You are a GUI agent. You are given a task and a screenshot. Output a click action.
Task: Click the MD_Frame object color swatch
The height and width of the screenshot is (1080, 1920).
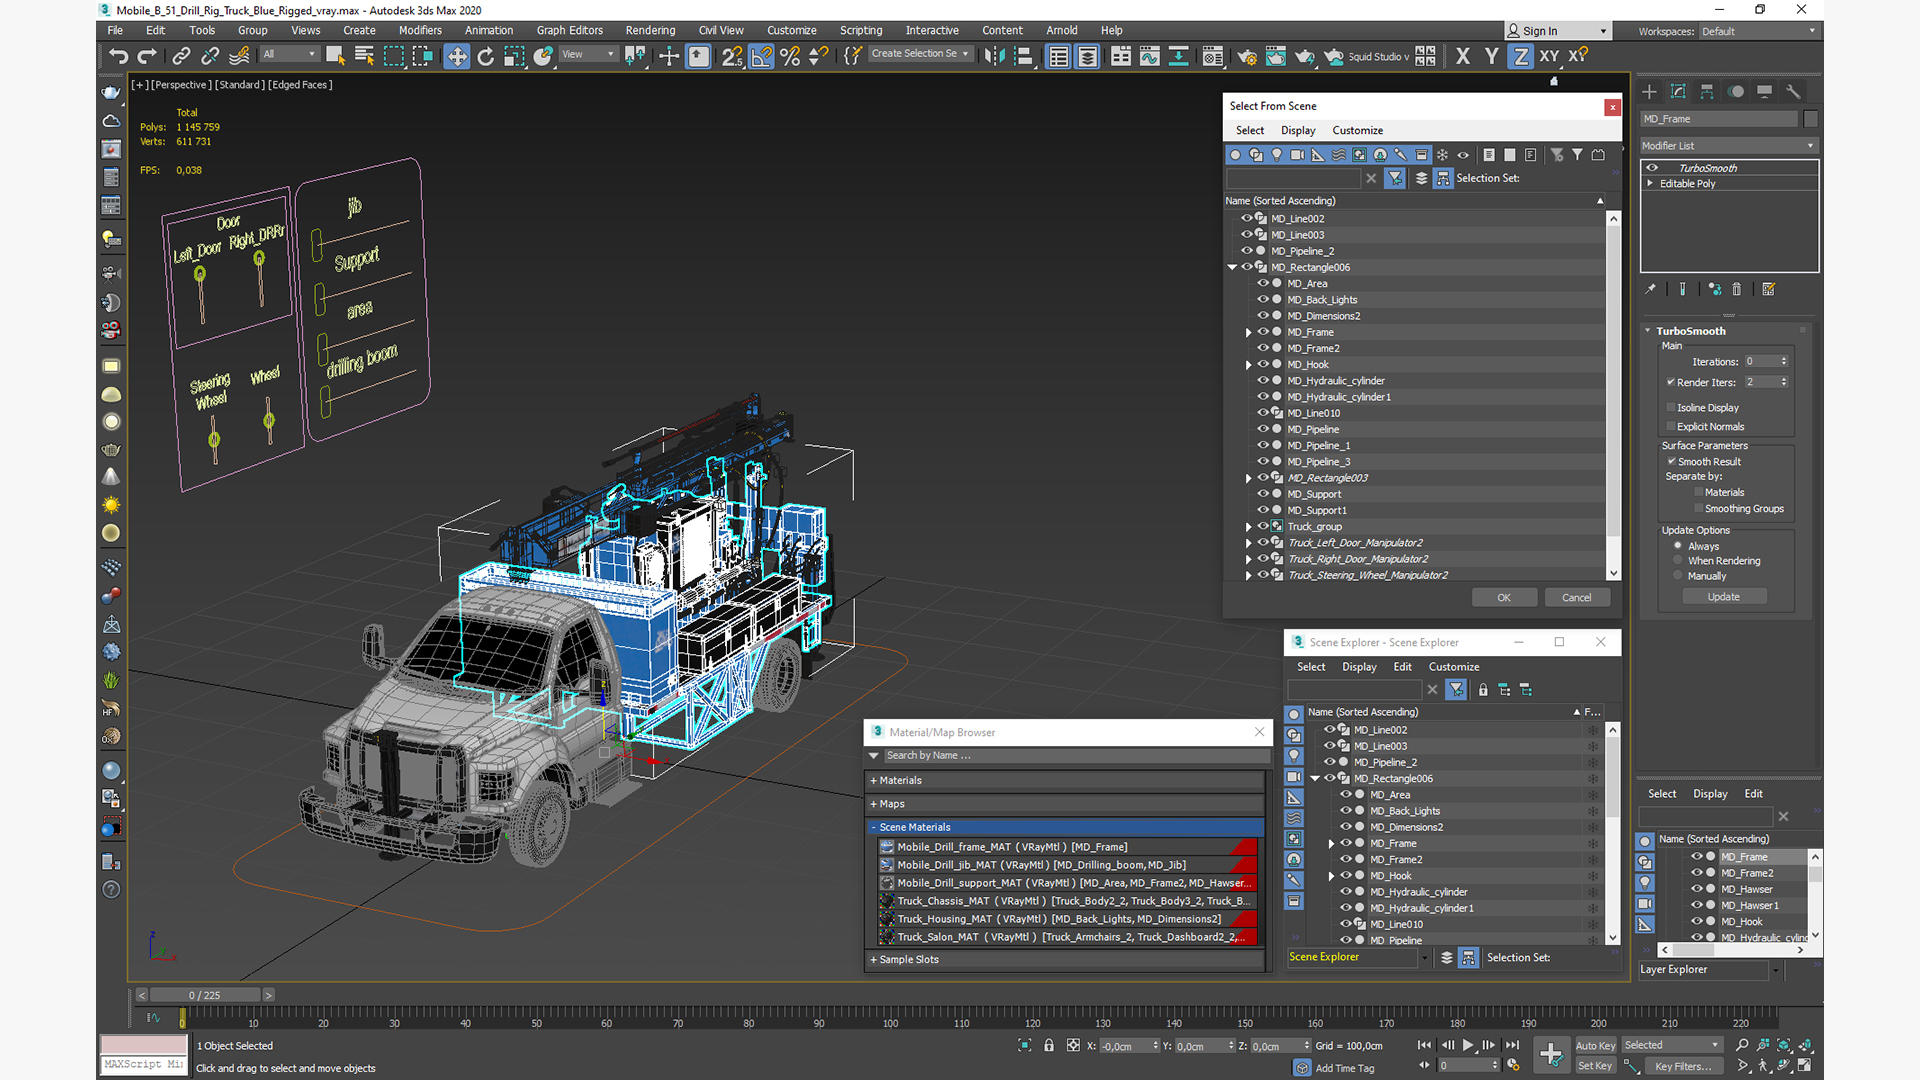click(1811, 119)
